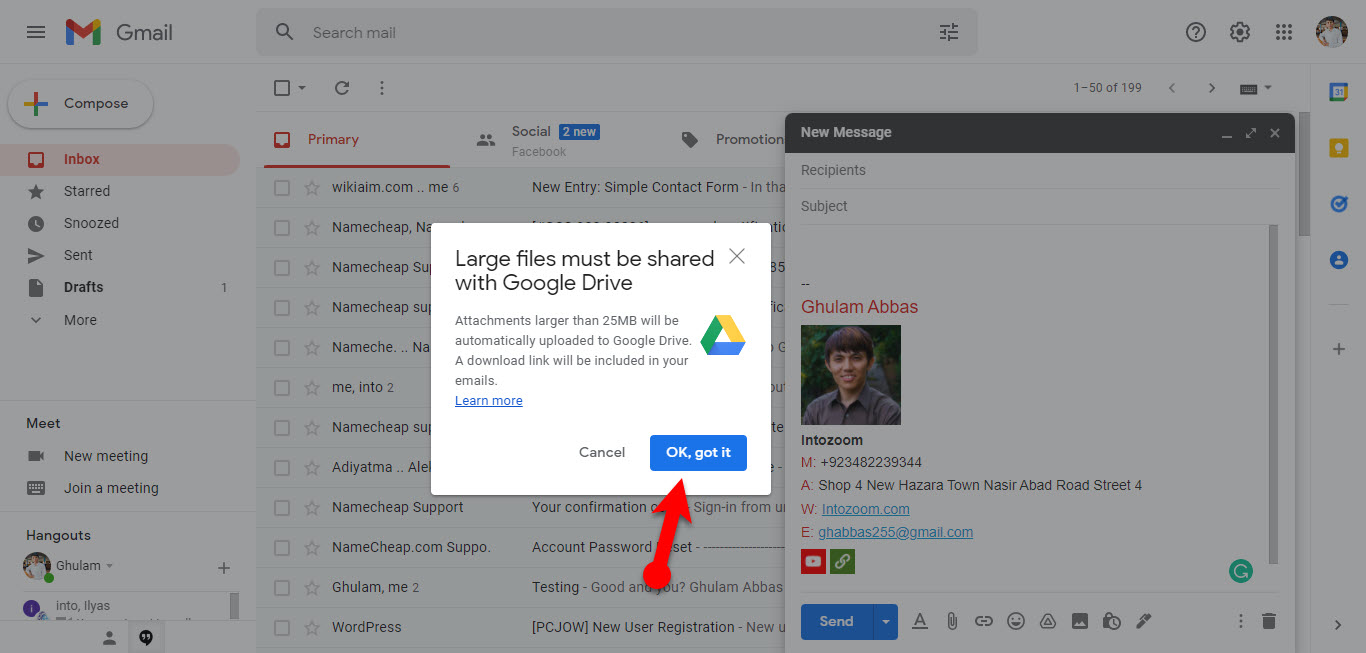Image resolution: width=1366 pixels, height=653 pixels.
Task: Toggle confidential mode icon
Action: (x=1112, y=621)
